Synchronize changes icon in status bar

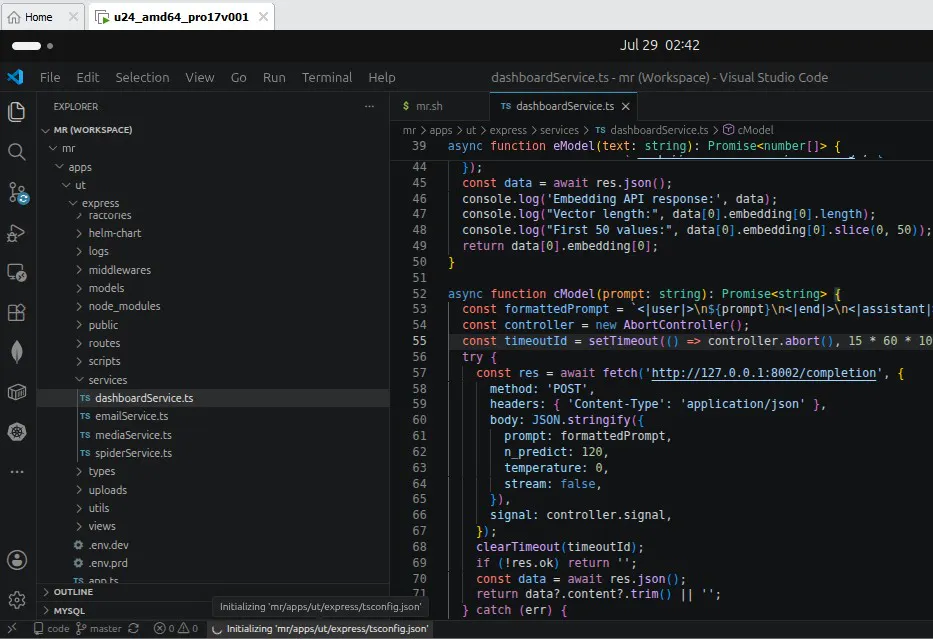(134, 628)
